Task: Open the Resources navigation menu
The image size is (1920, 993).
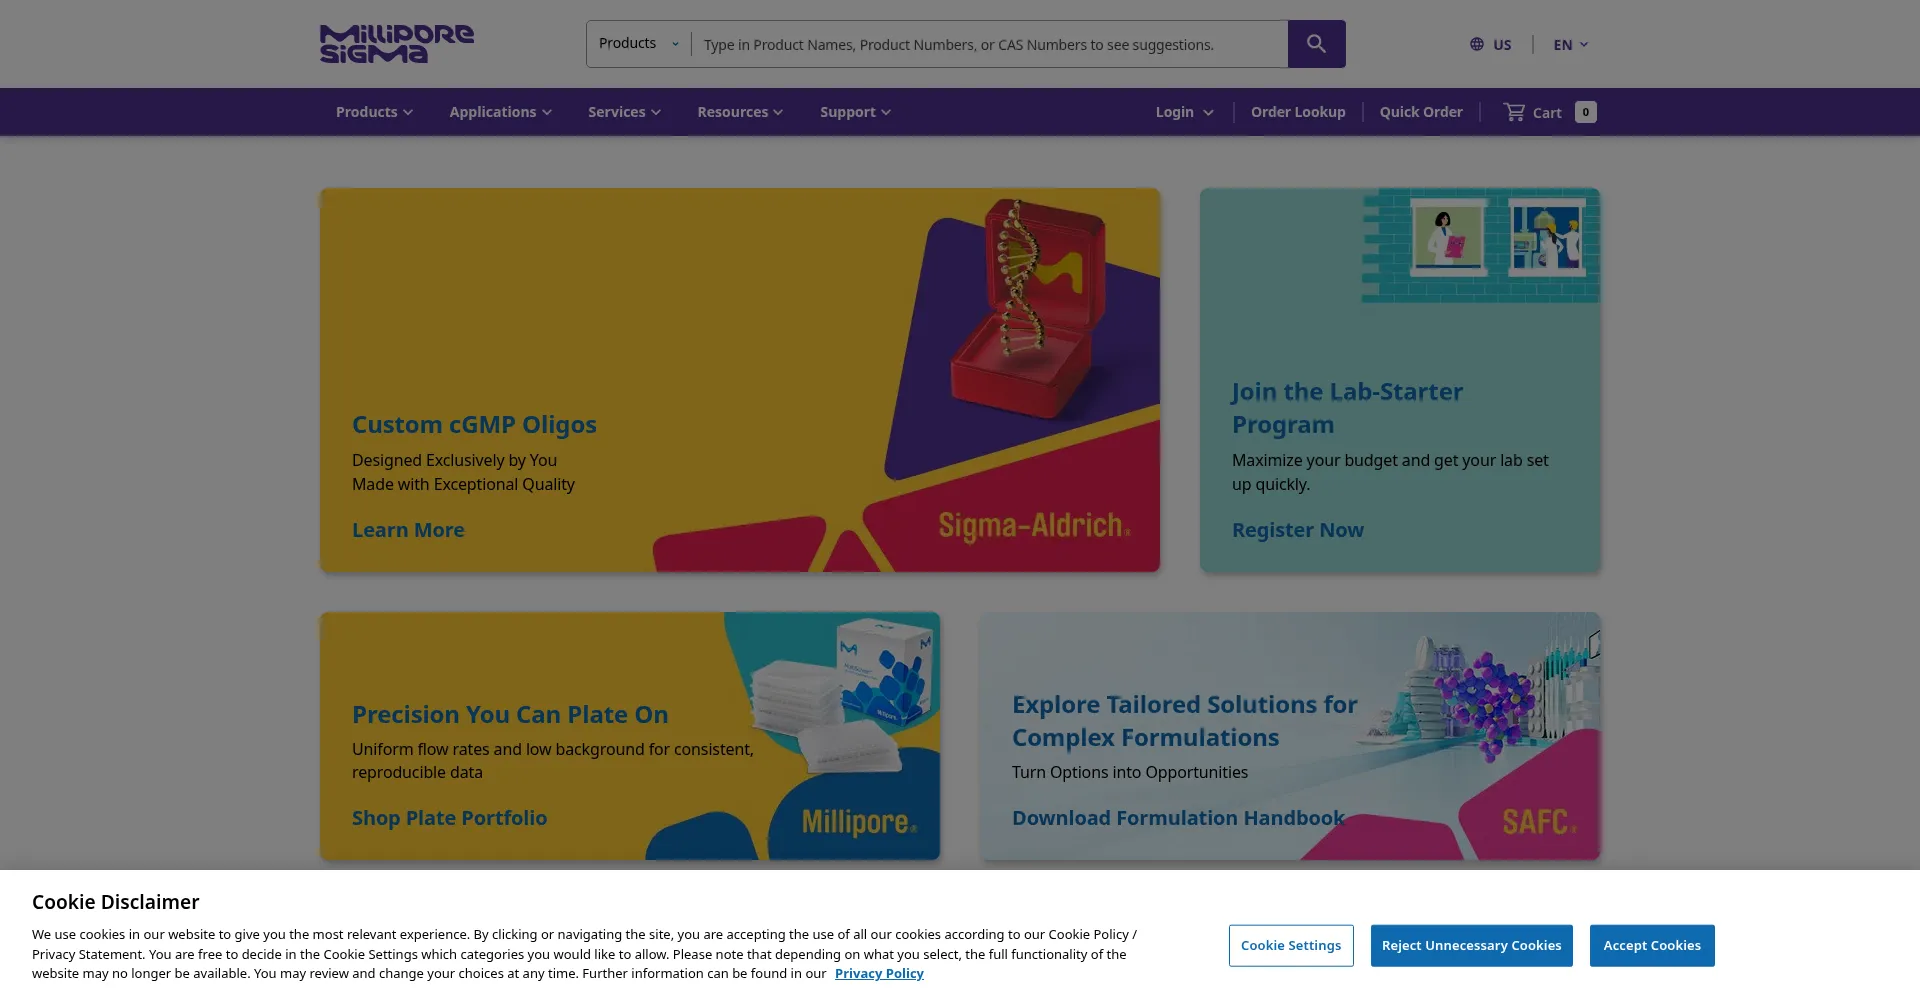Action: [x=740, y=112]
